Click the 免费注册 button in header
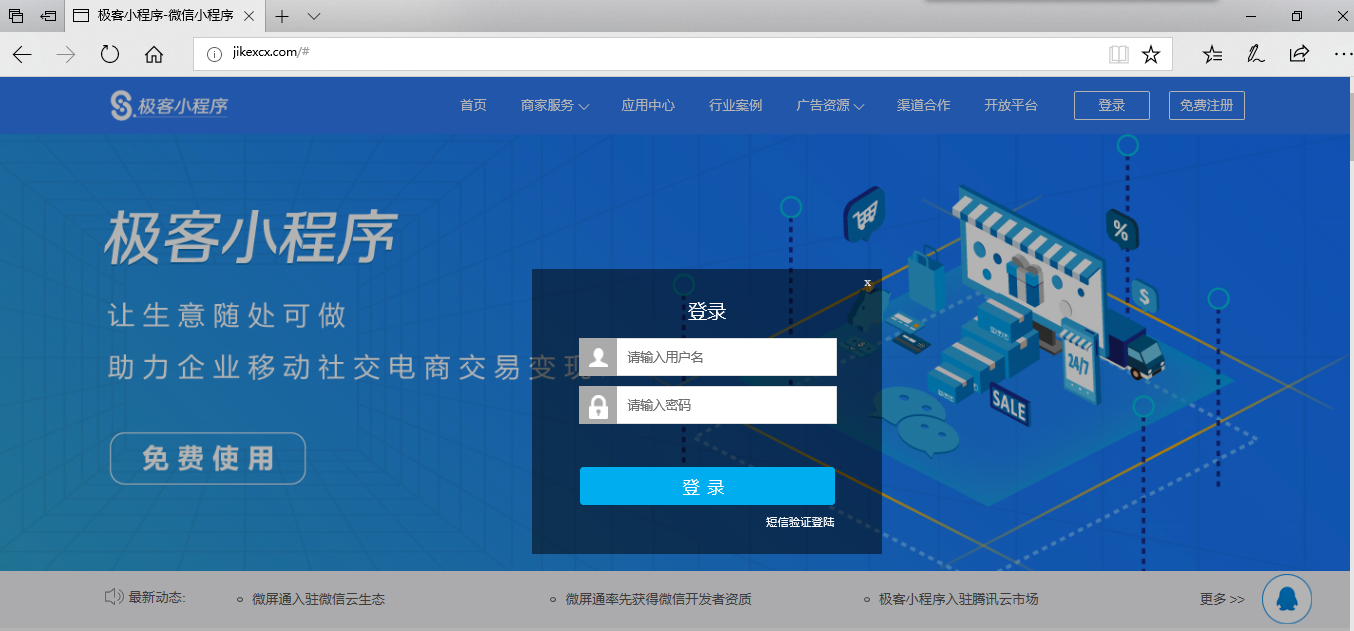The height and width of the screenshot is (631, 1354). click(x=1207, y=105)
